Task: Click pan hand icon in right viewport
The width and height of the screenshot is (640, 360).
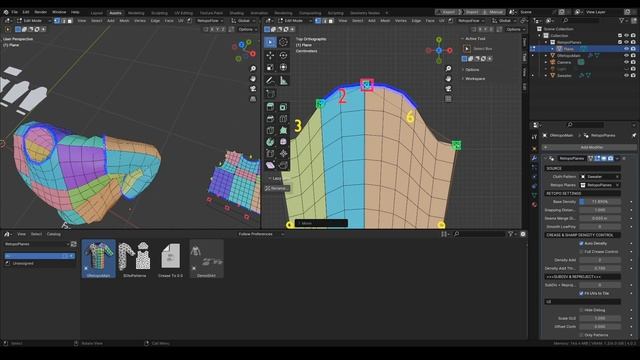Action: click(449, 78)
